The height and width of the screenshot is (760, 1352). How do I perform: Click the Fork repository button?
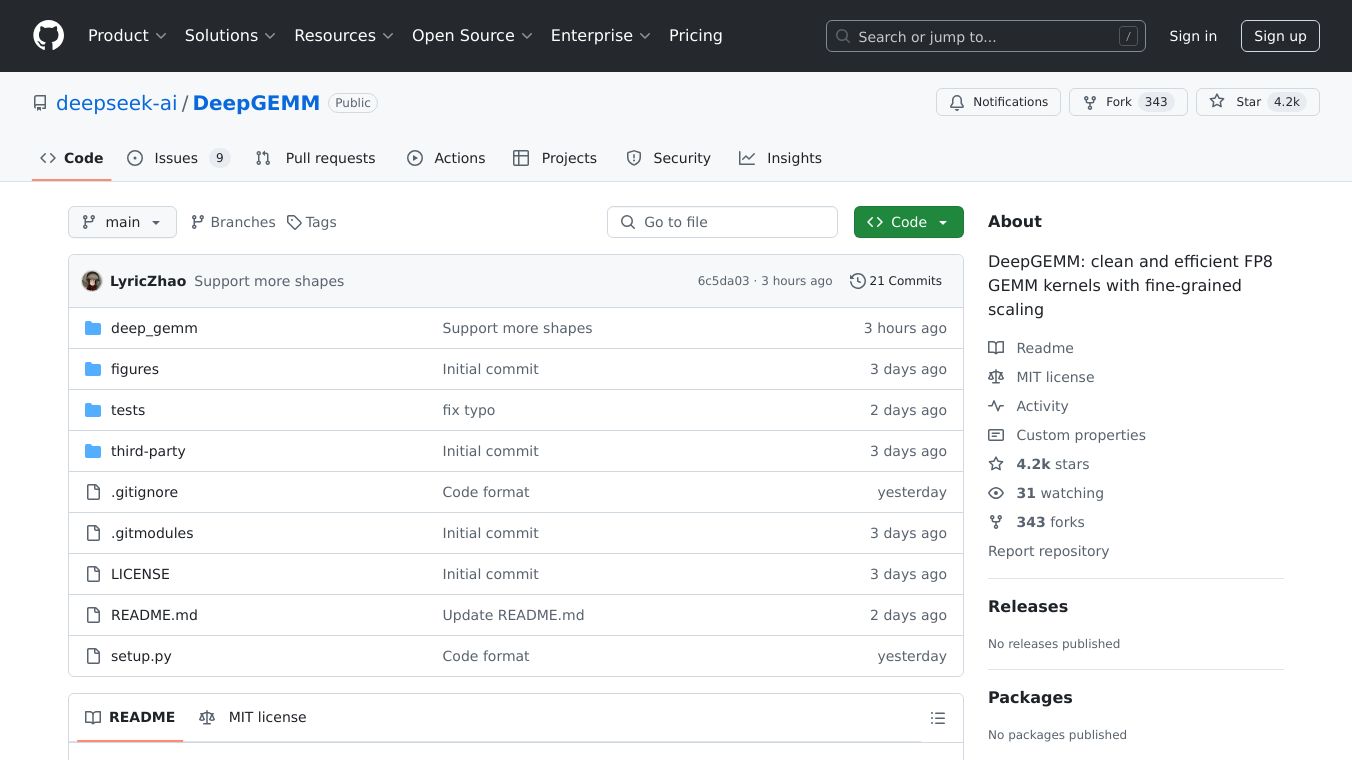[1108, 102]
